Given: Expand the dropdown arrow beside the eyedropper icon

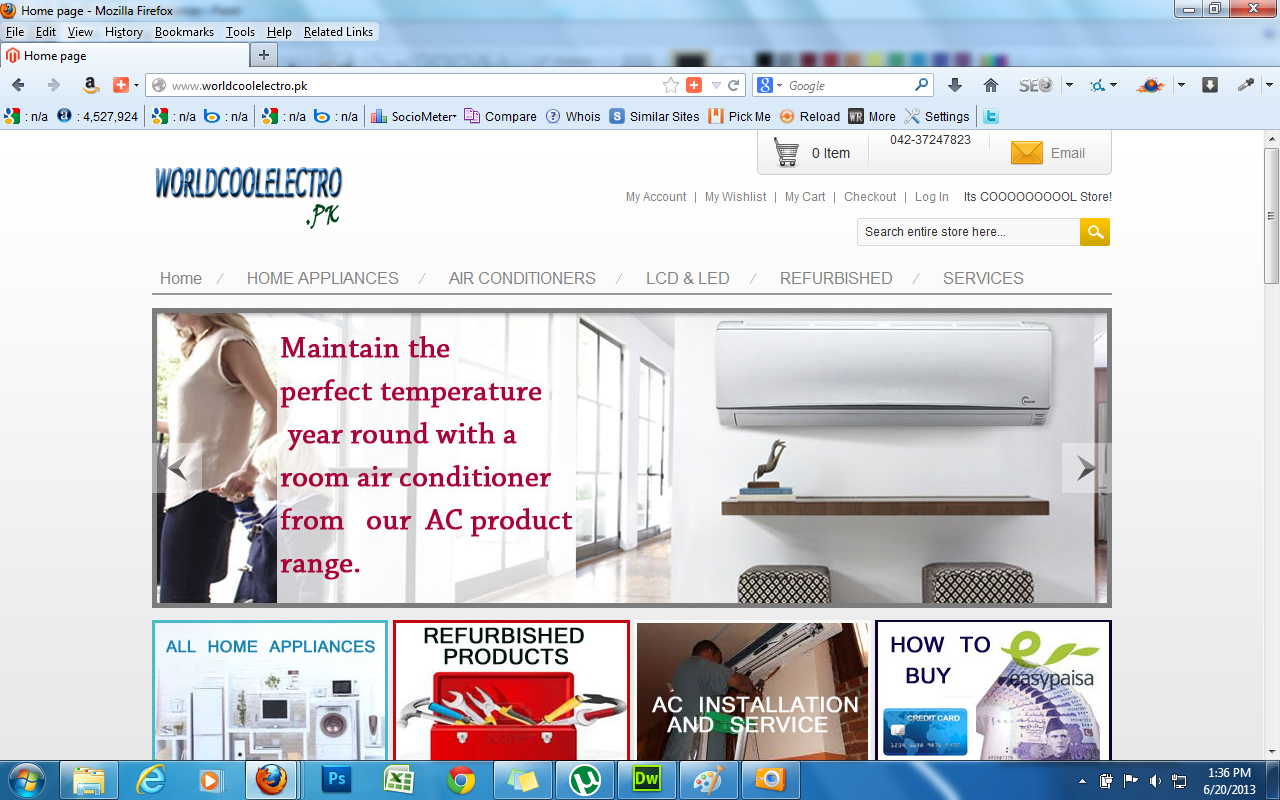Looking at the screenshot, I should (1268, 85).
